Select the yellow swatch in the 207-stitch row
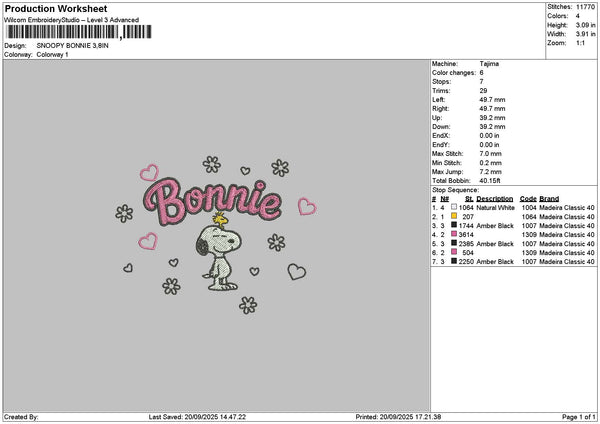 [x=454, y=216]
